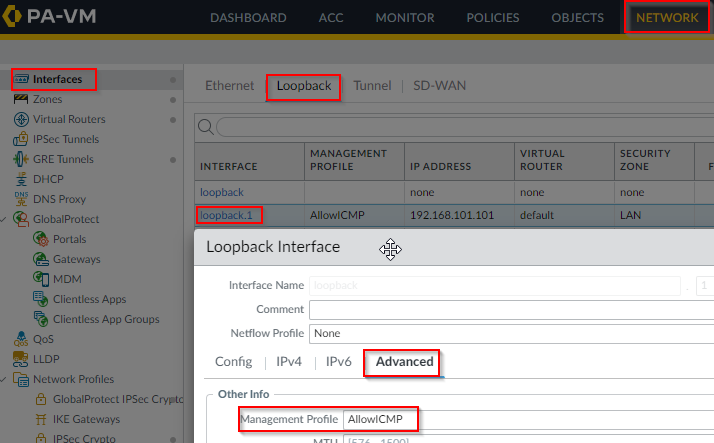The image size is (714, 443).
Task: Click the Clientless App Groups icon
Action: 41,319
